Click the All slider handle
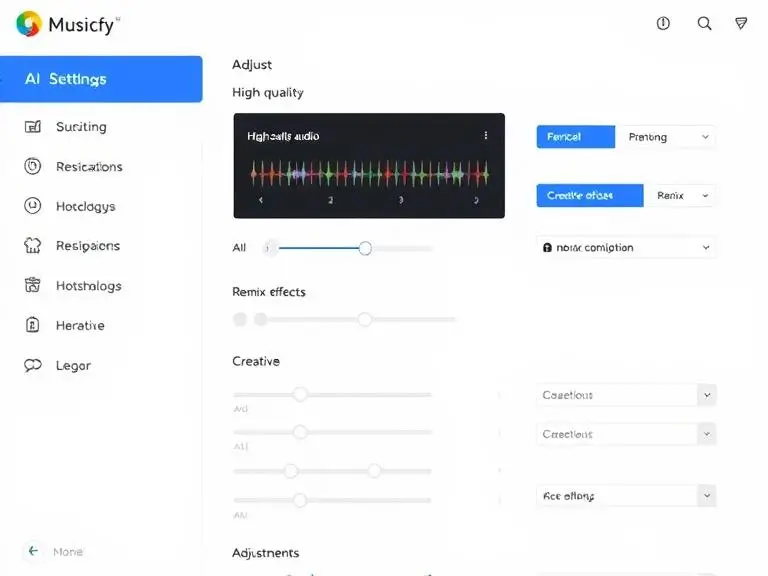This screenshot has width=768, height=576. (365, 248)
